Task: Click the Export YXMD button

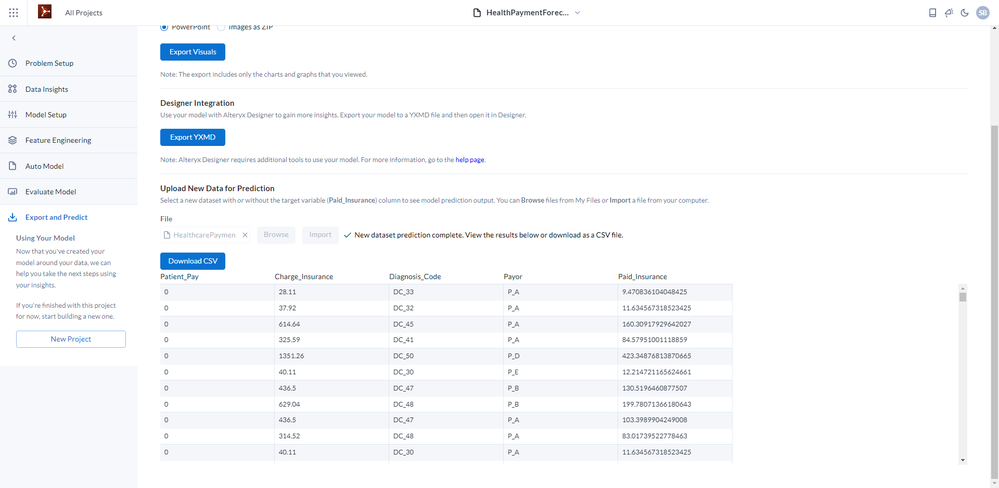Action: coord(192,137)
